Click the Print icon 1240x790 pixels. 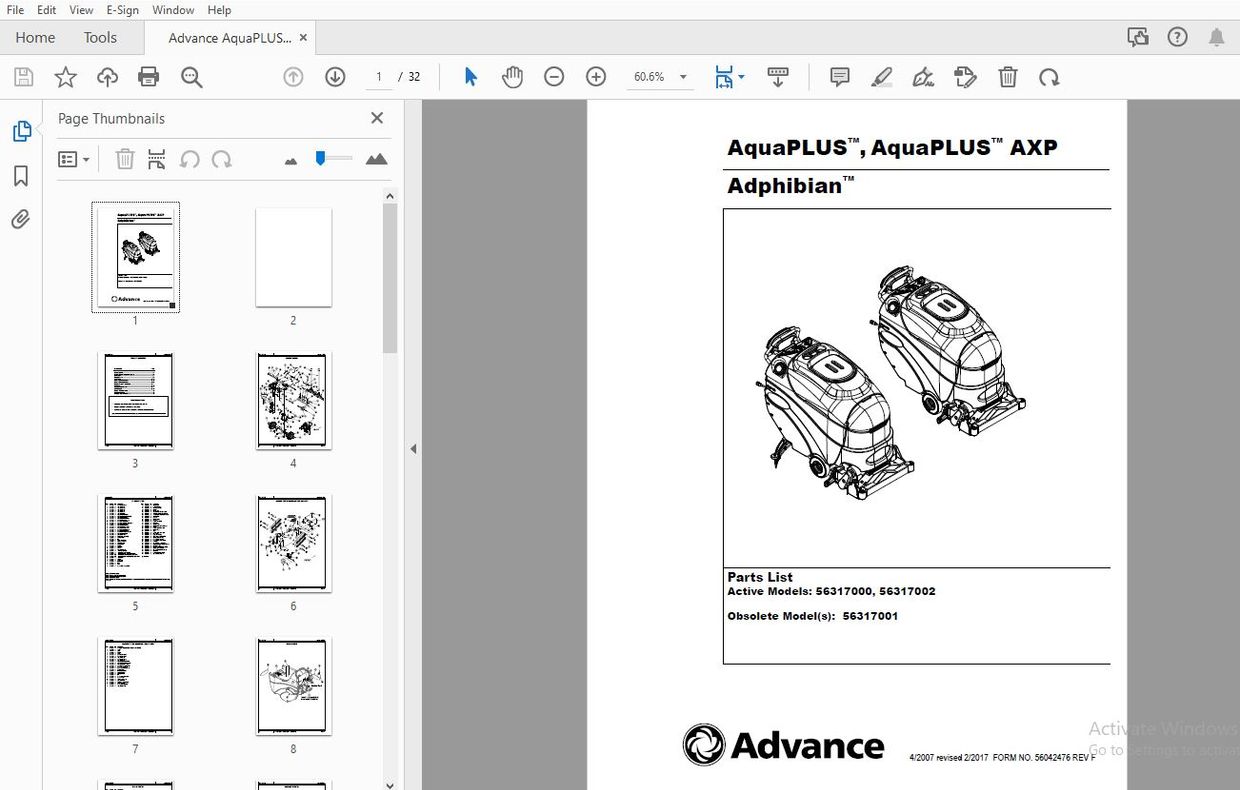pyautogui.click(x=148, y=77)
